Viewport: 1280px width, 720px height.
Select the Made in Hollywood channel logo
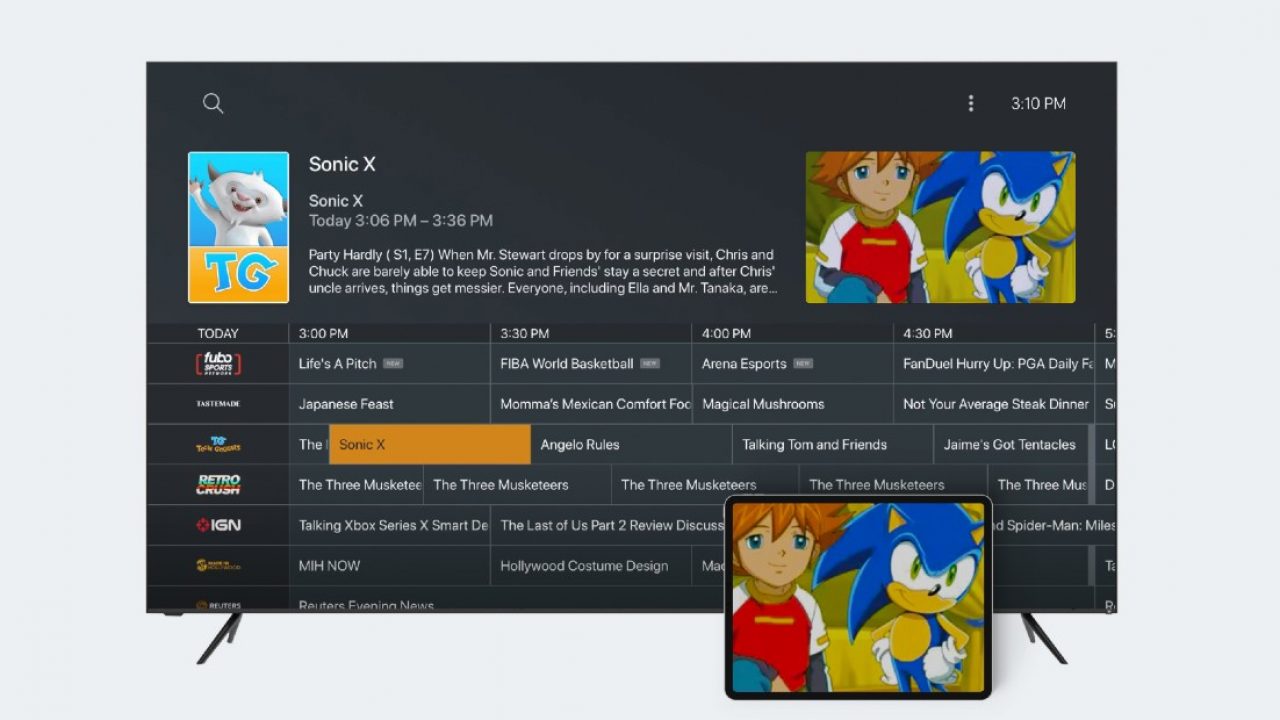click(x=218, y=566)
